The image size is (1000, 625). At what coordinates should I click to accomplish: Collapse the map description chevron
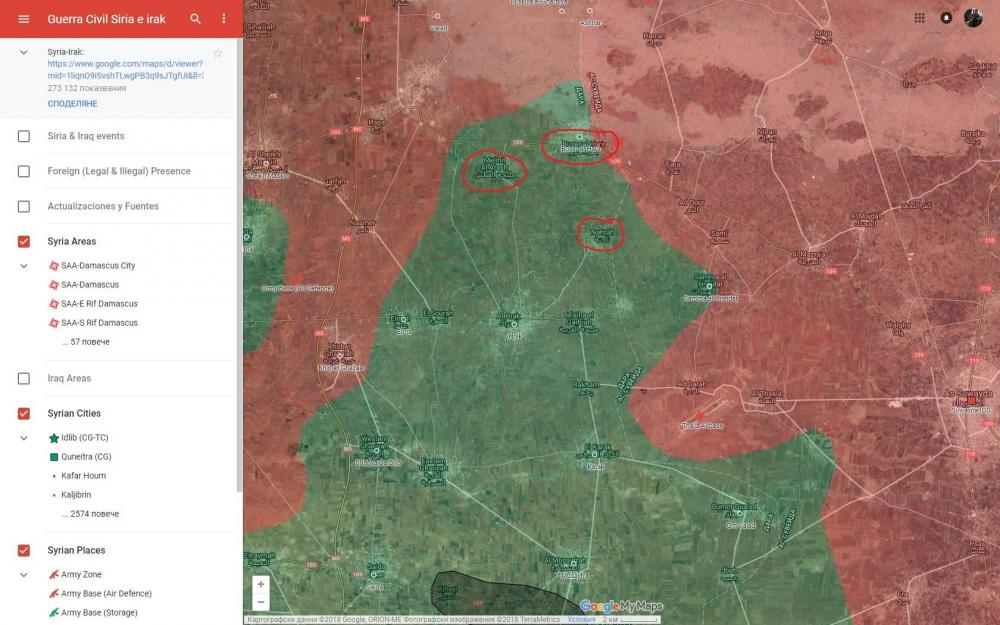(x=24, y=51)
